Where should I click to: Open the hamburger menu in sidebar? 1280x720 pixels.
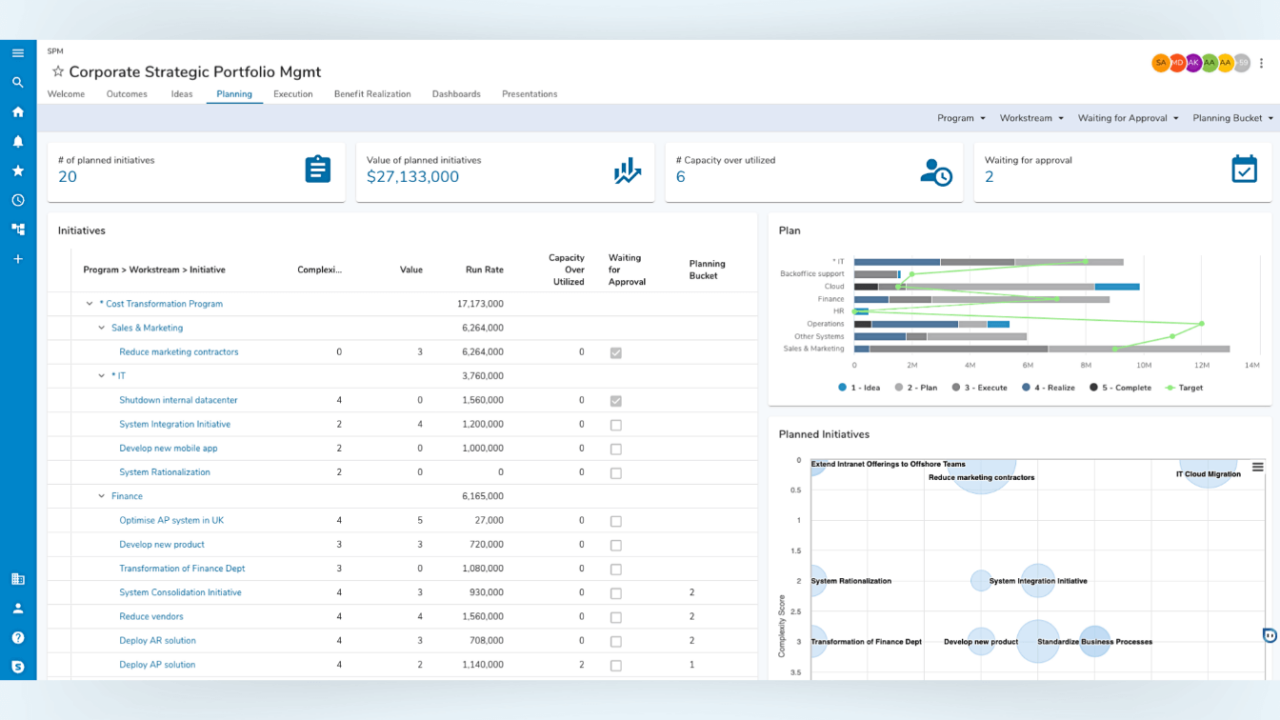tap(18, 53)
